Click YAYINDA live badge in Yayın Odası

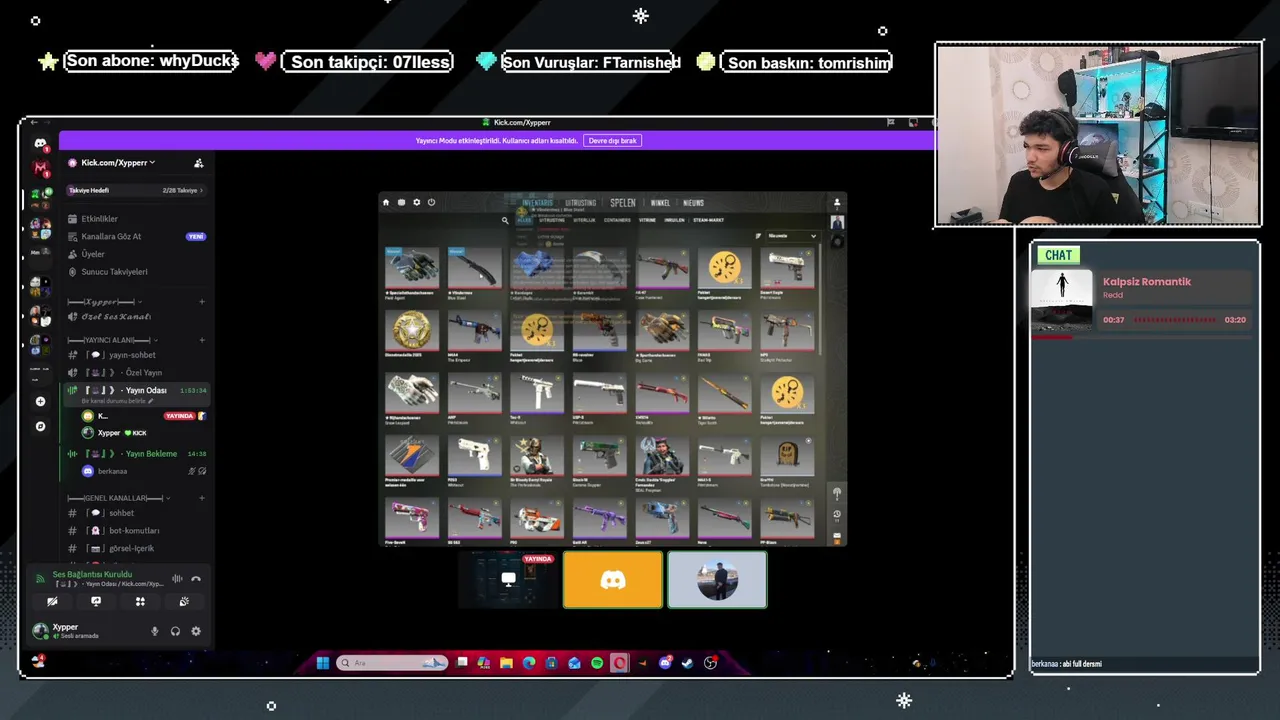point(179,416)
